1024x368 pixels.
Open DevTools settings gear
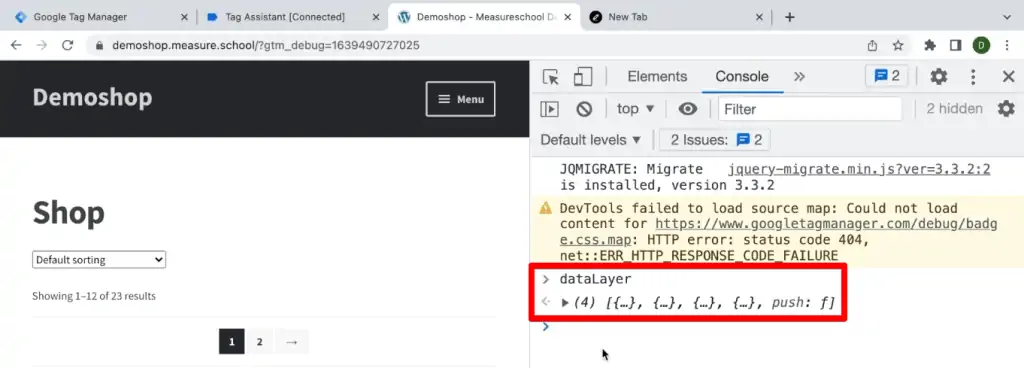click(938, 76)
